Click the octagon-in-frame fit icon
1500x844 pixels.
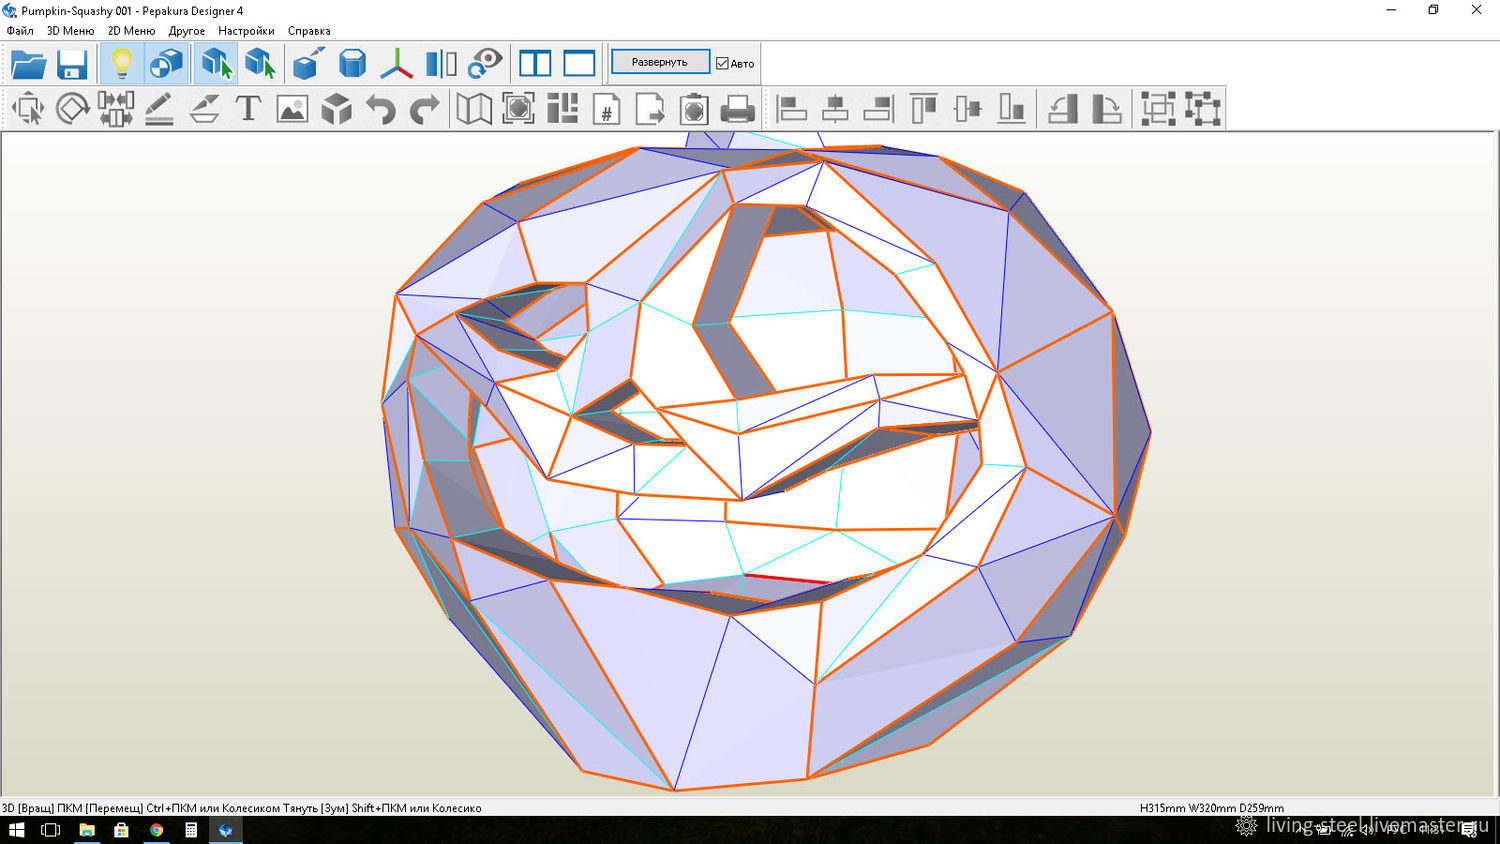click(x=518, y=108)
